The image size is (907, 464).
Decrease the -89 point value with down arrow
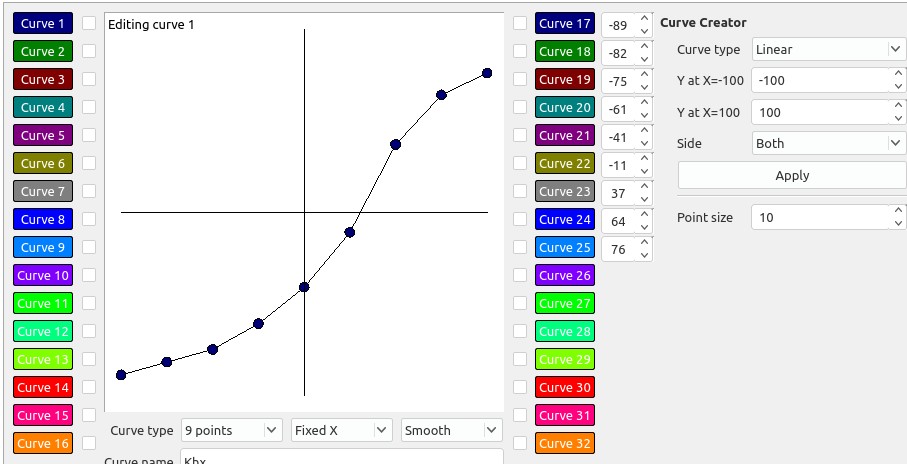[644, 30]
